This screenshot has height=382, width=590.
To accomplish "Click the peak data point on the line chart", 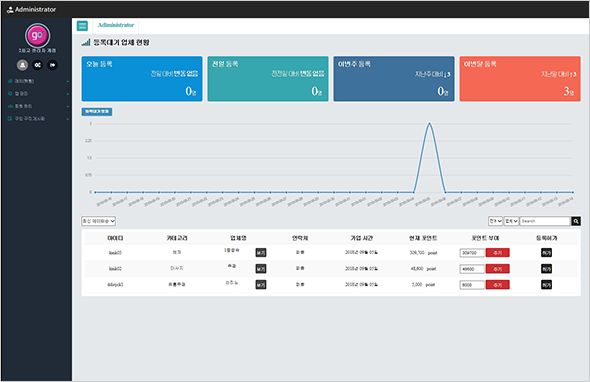I will coord(429,123).
